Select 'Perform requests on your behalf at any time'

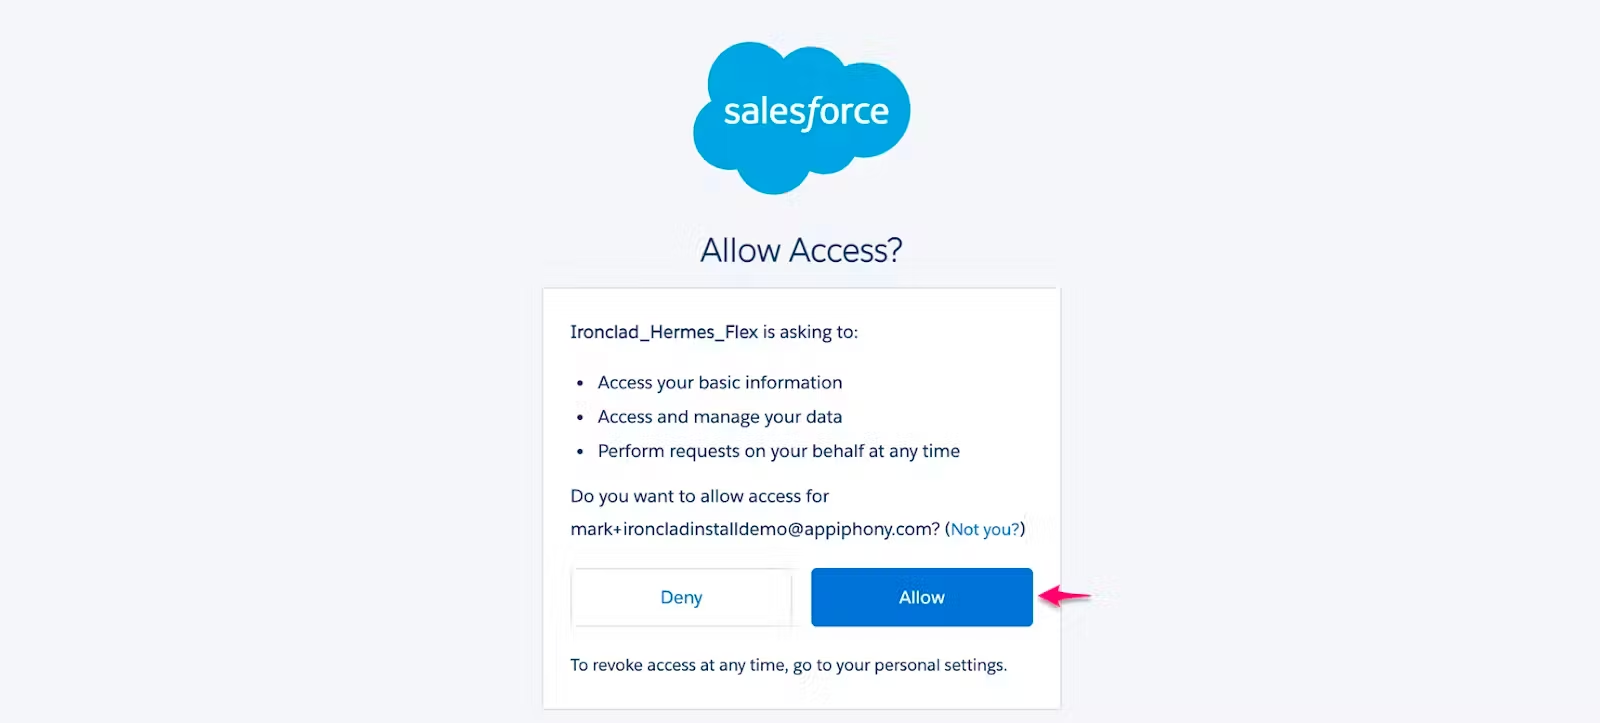(x=779, y=452)
